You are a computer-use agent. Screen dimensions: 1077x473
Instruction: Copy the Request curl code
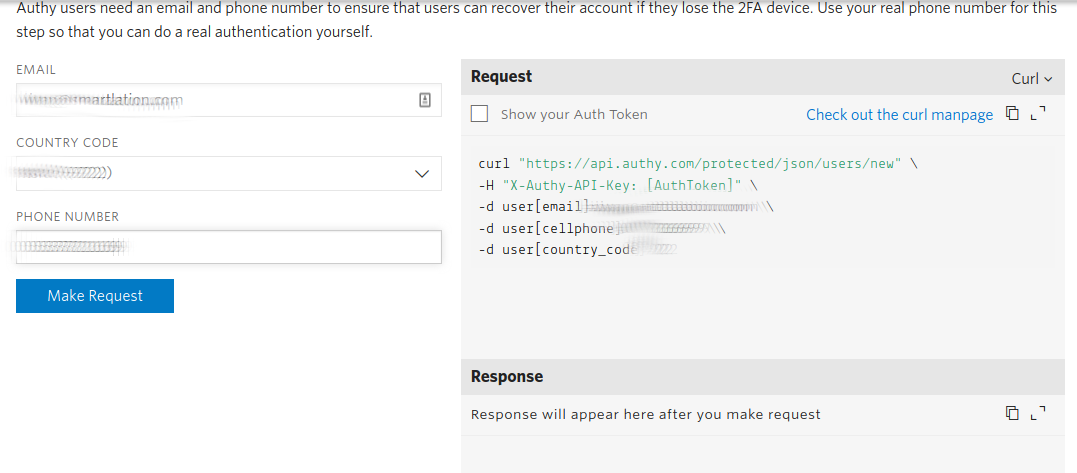pos(1012,113)
